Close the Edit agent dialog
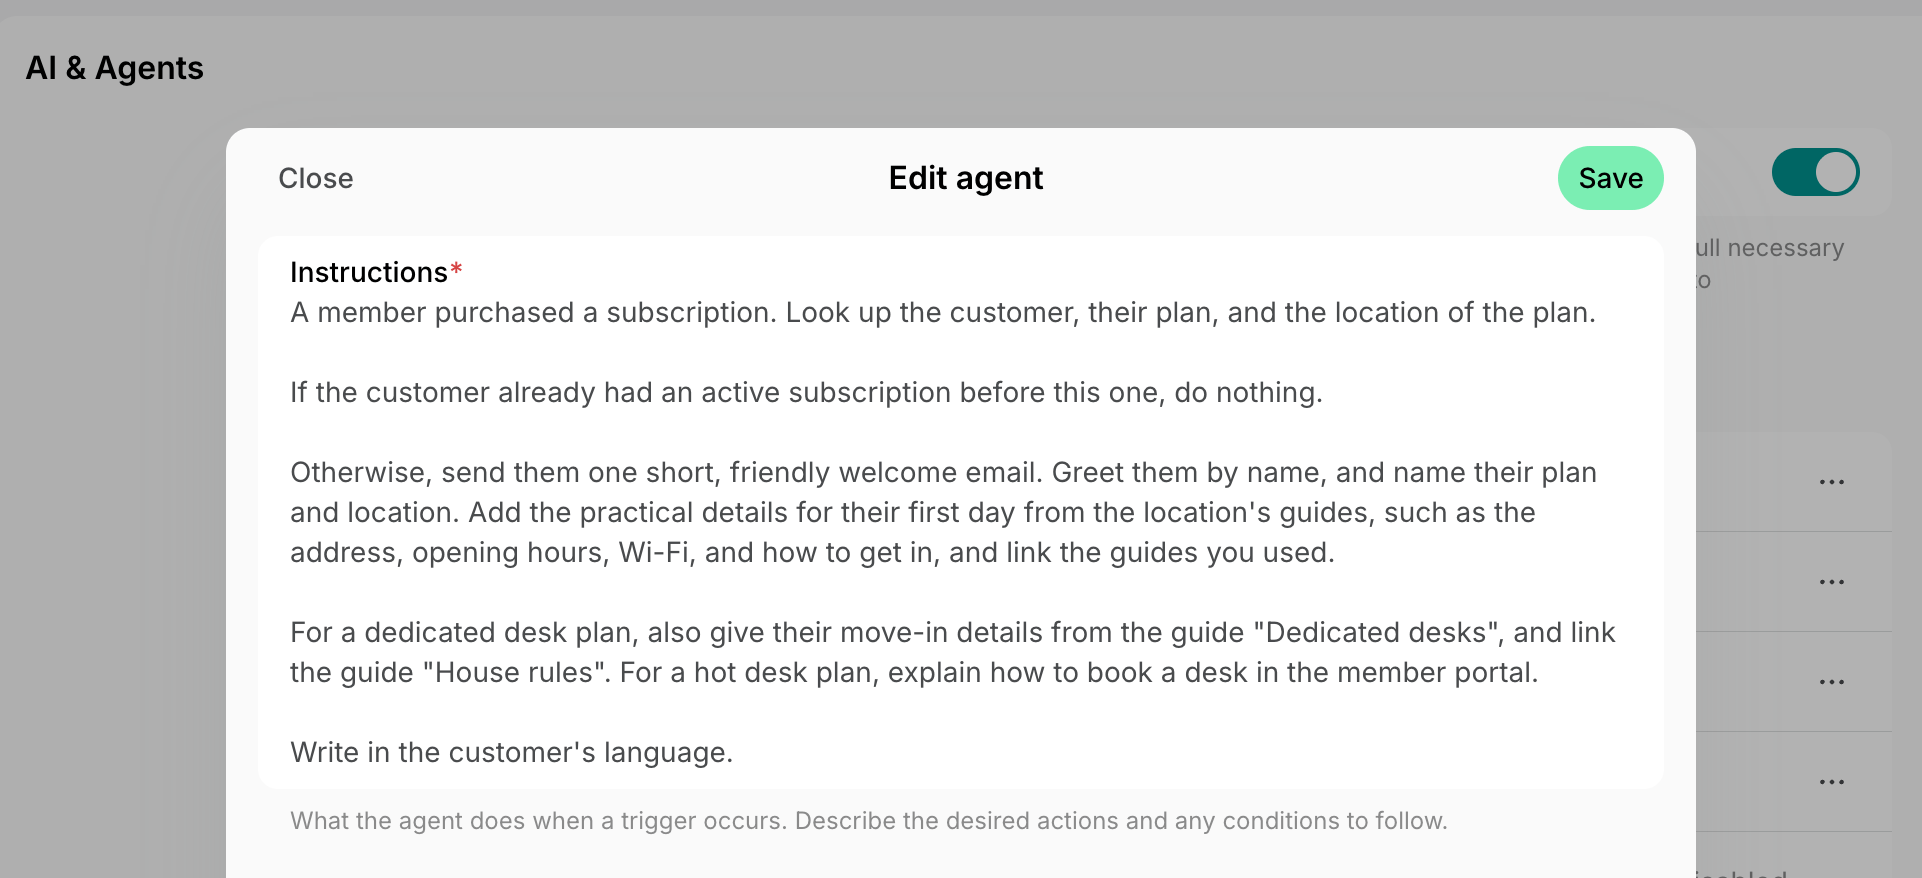 pos(316,178)
